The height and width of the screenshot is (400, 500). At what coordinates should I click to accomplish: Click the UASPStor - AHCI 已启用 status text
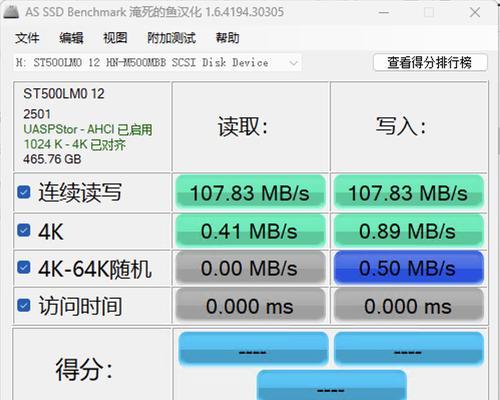coord(88,129)
